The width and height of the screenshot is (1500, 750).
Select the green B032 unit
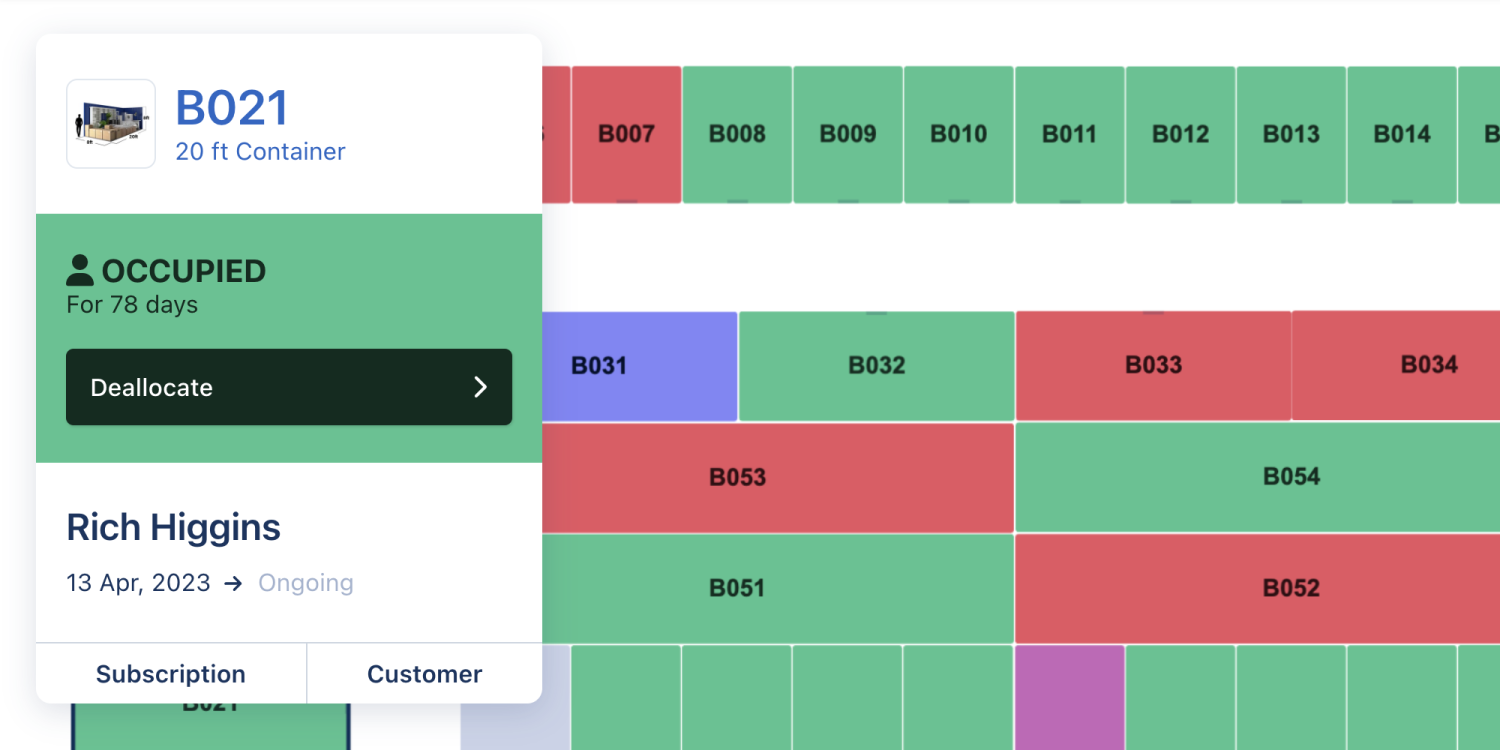pos(876,365)
